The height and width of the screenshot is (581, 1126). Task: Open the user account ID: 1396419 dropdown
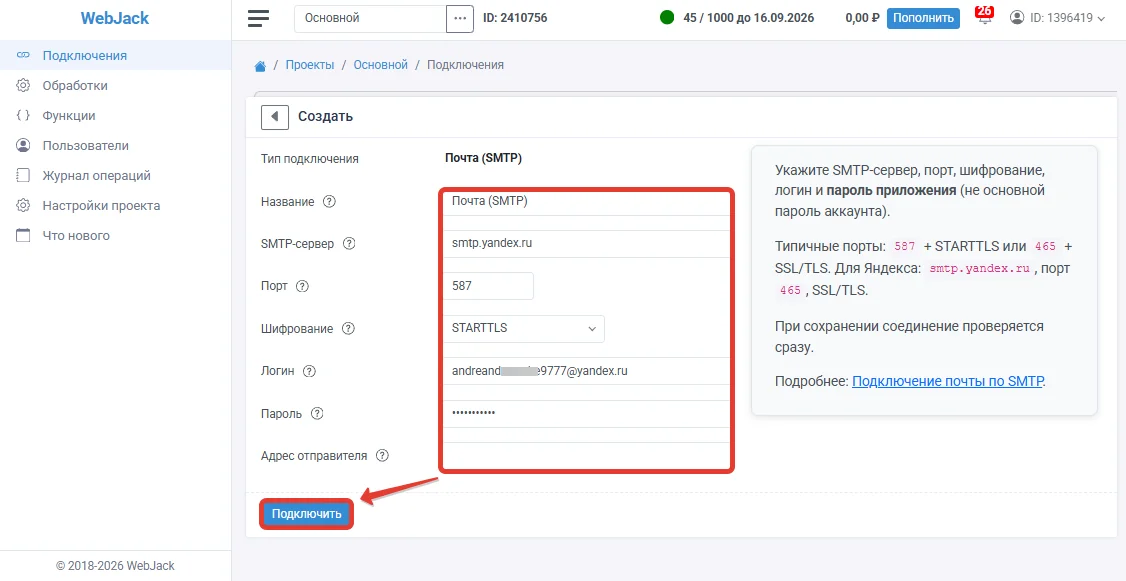point(1057,19)
